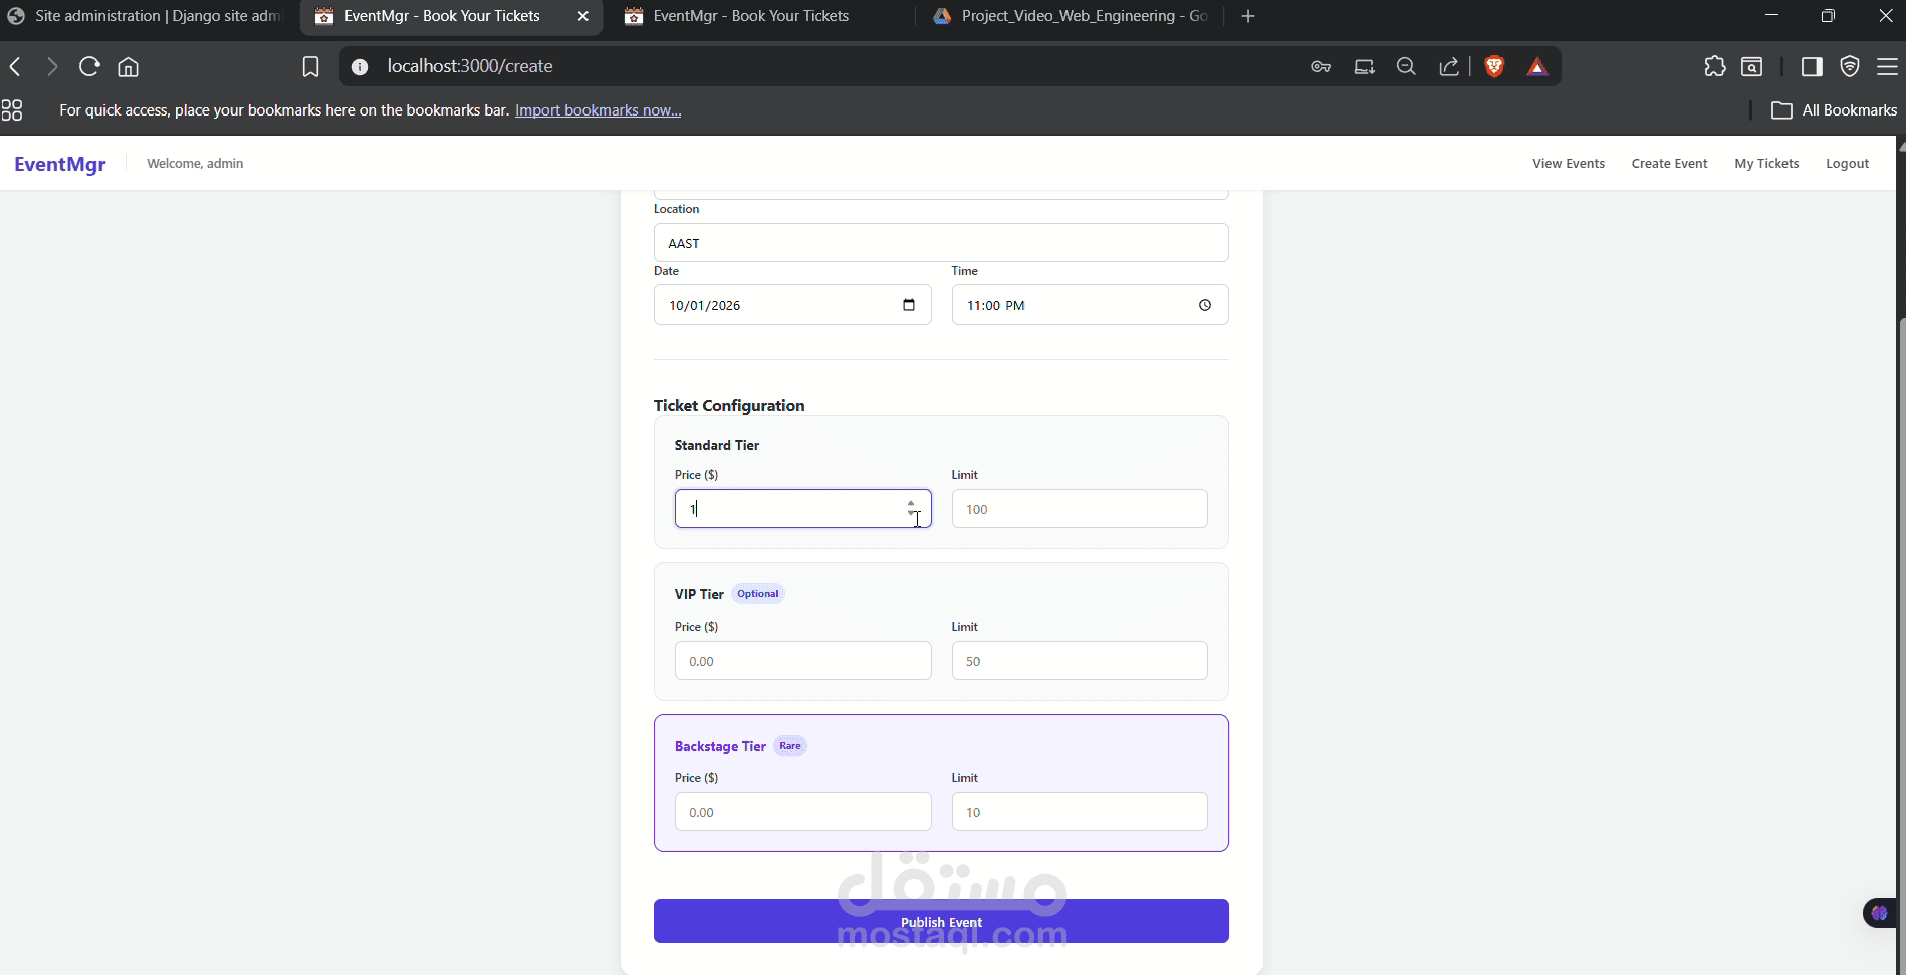Click the EventMgr logo
This screenshot has height=975, width=1906.
(60, 164)
